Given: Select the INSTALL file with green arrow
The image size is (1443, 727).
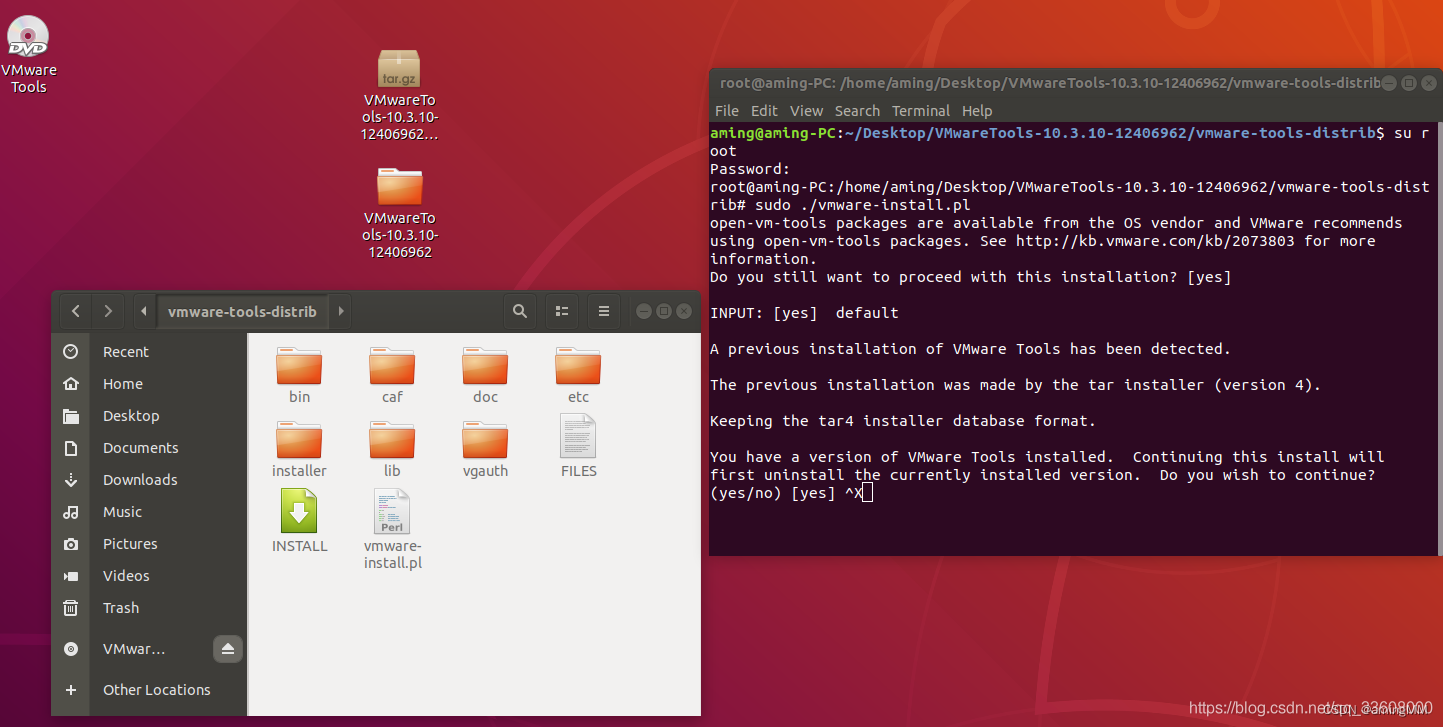Looking at the screenshot, I should tap(299, 521).
